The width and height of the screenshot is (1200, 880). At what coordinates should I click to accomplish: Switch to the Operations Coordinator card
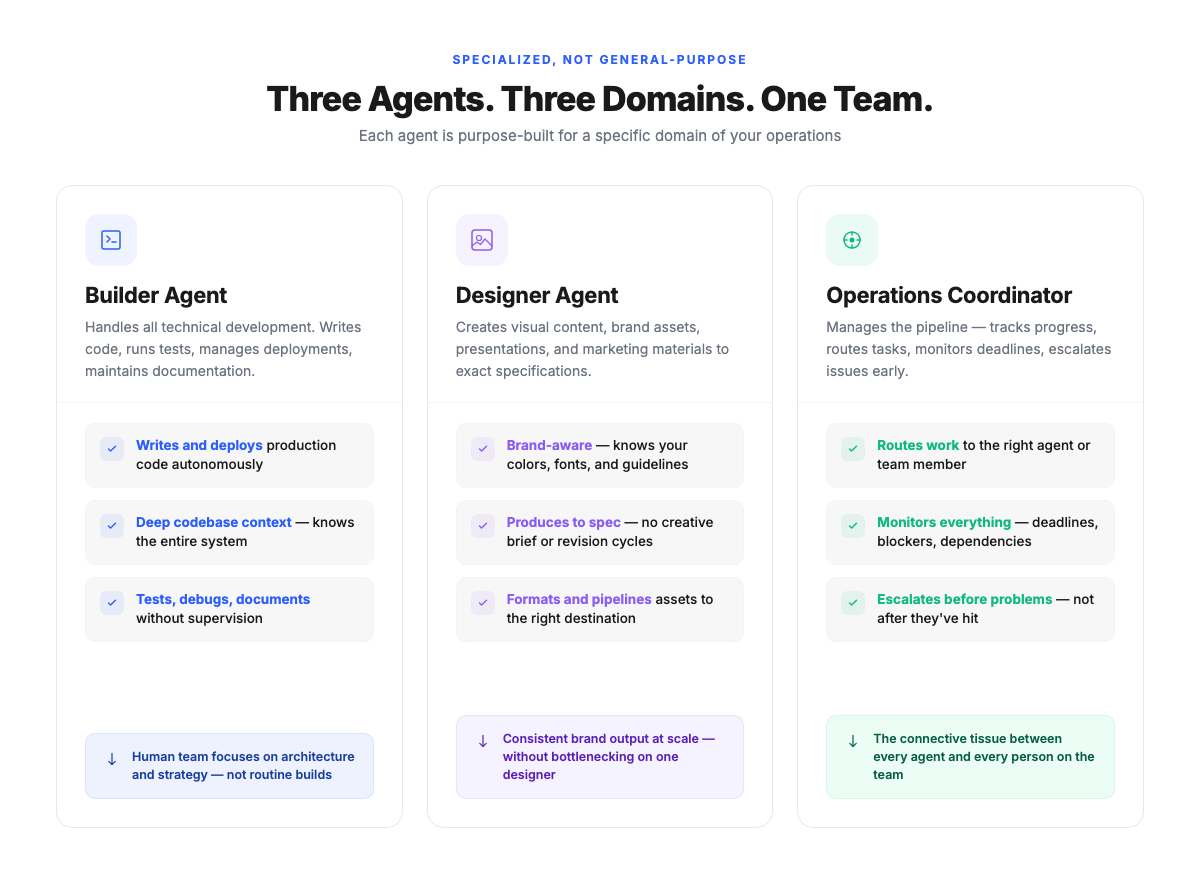coord(948,295)
